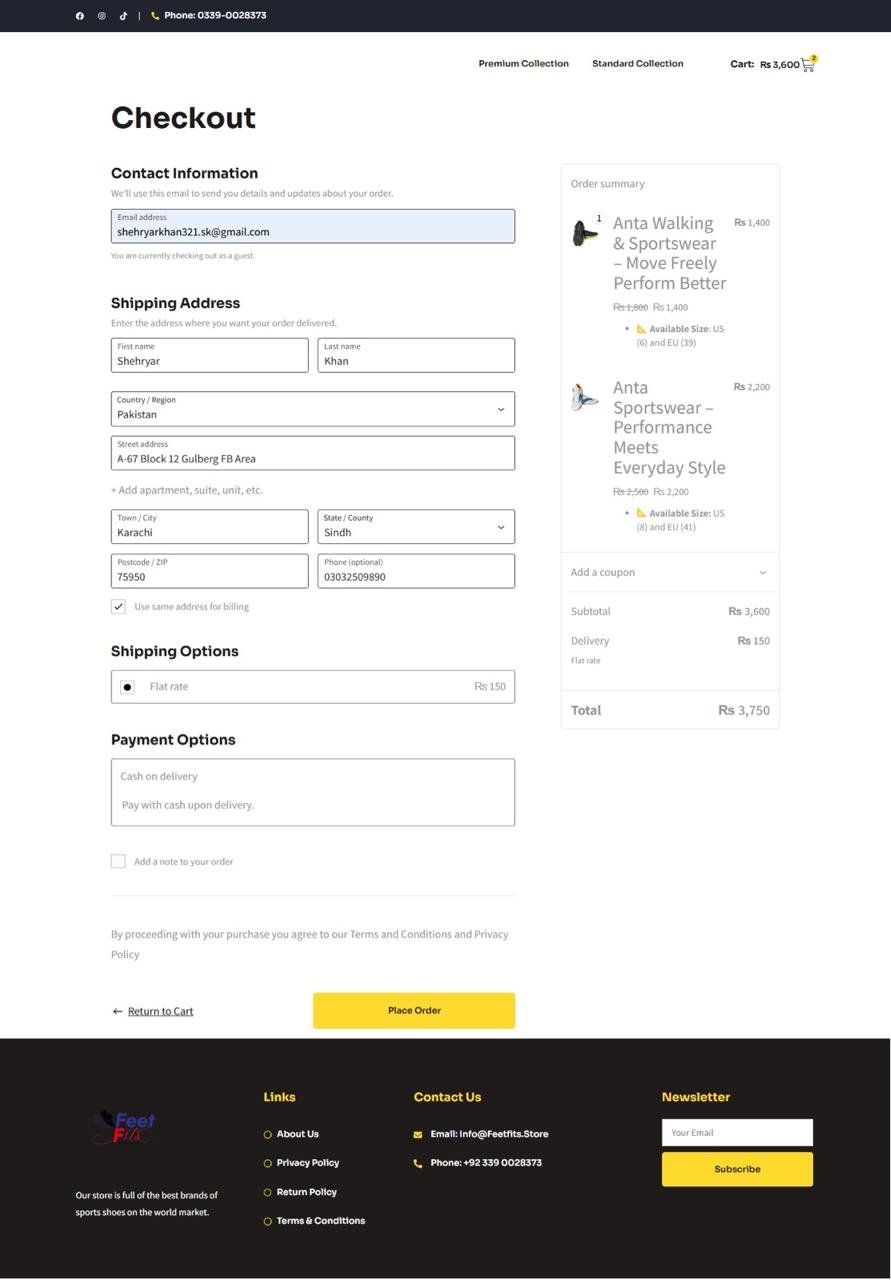Open the State / County dropdown
This screenshot has height=1280, width=891.
coord(416,527)
